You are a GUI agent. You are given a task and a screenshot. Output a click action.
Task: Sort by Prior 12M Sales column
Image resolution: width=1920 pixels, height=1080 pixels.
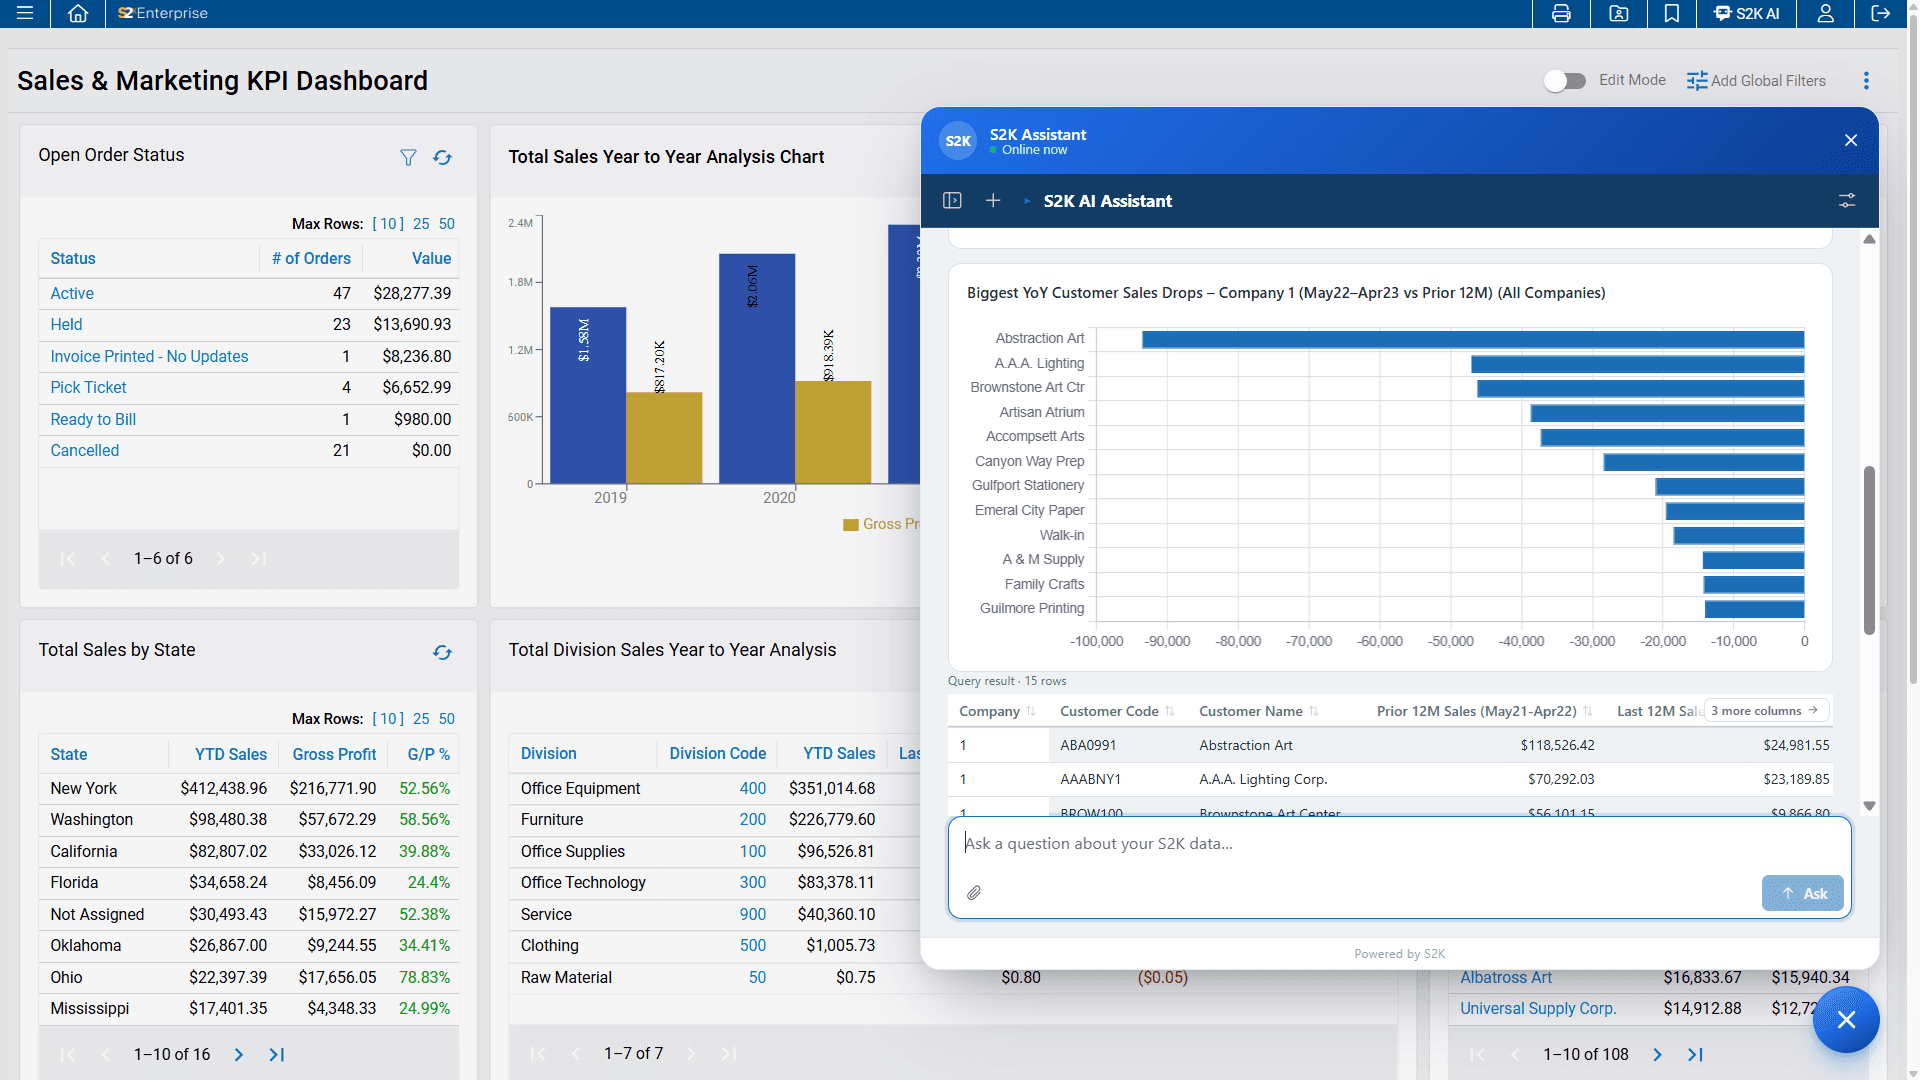(1484, 711)
